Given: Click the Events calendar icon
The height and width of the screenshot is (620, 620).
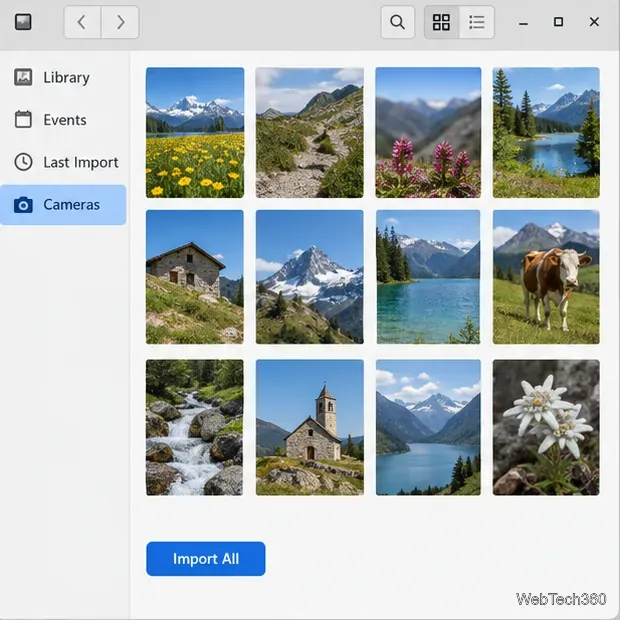Looking at the screenshot, I should coord(23,119).
